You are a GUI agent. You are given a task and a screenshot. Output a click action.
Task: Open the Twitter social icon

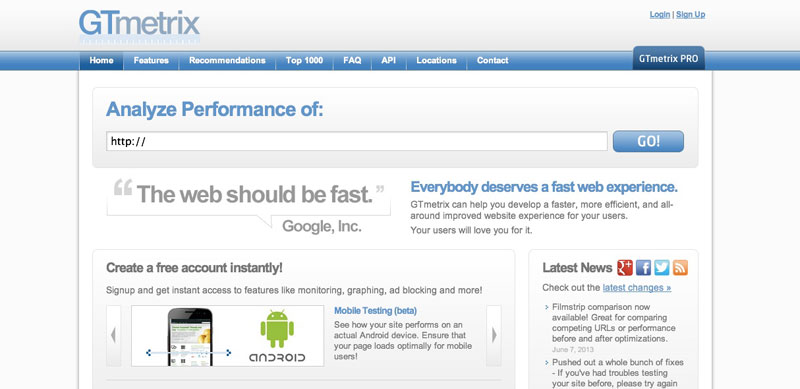(662, 268)
